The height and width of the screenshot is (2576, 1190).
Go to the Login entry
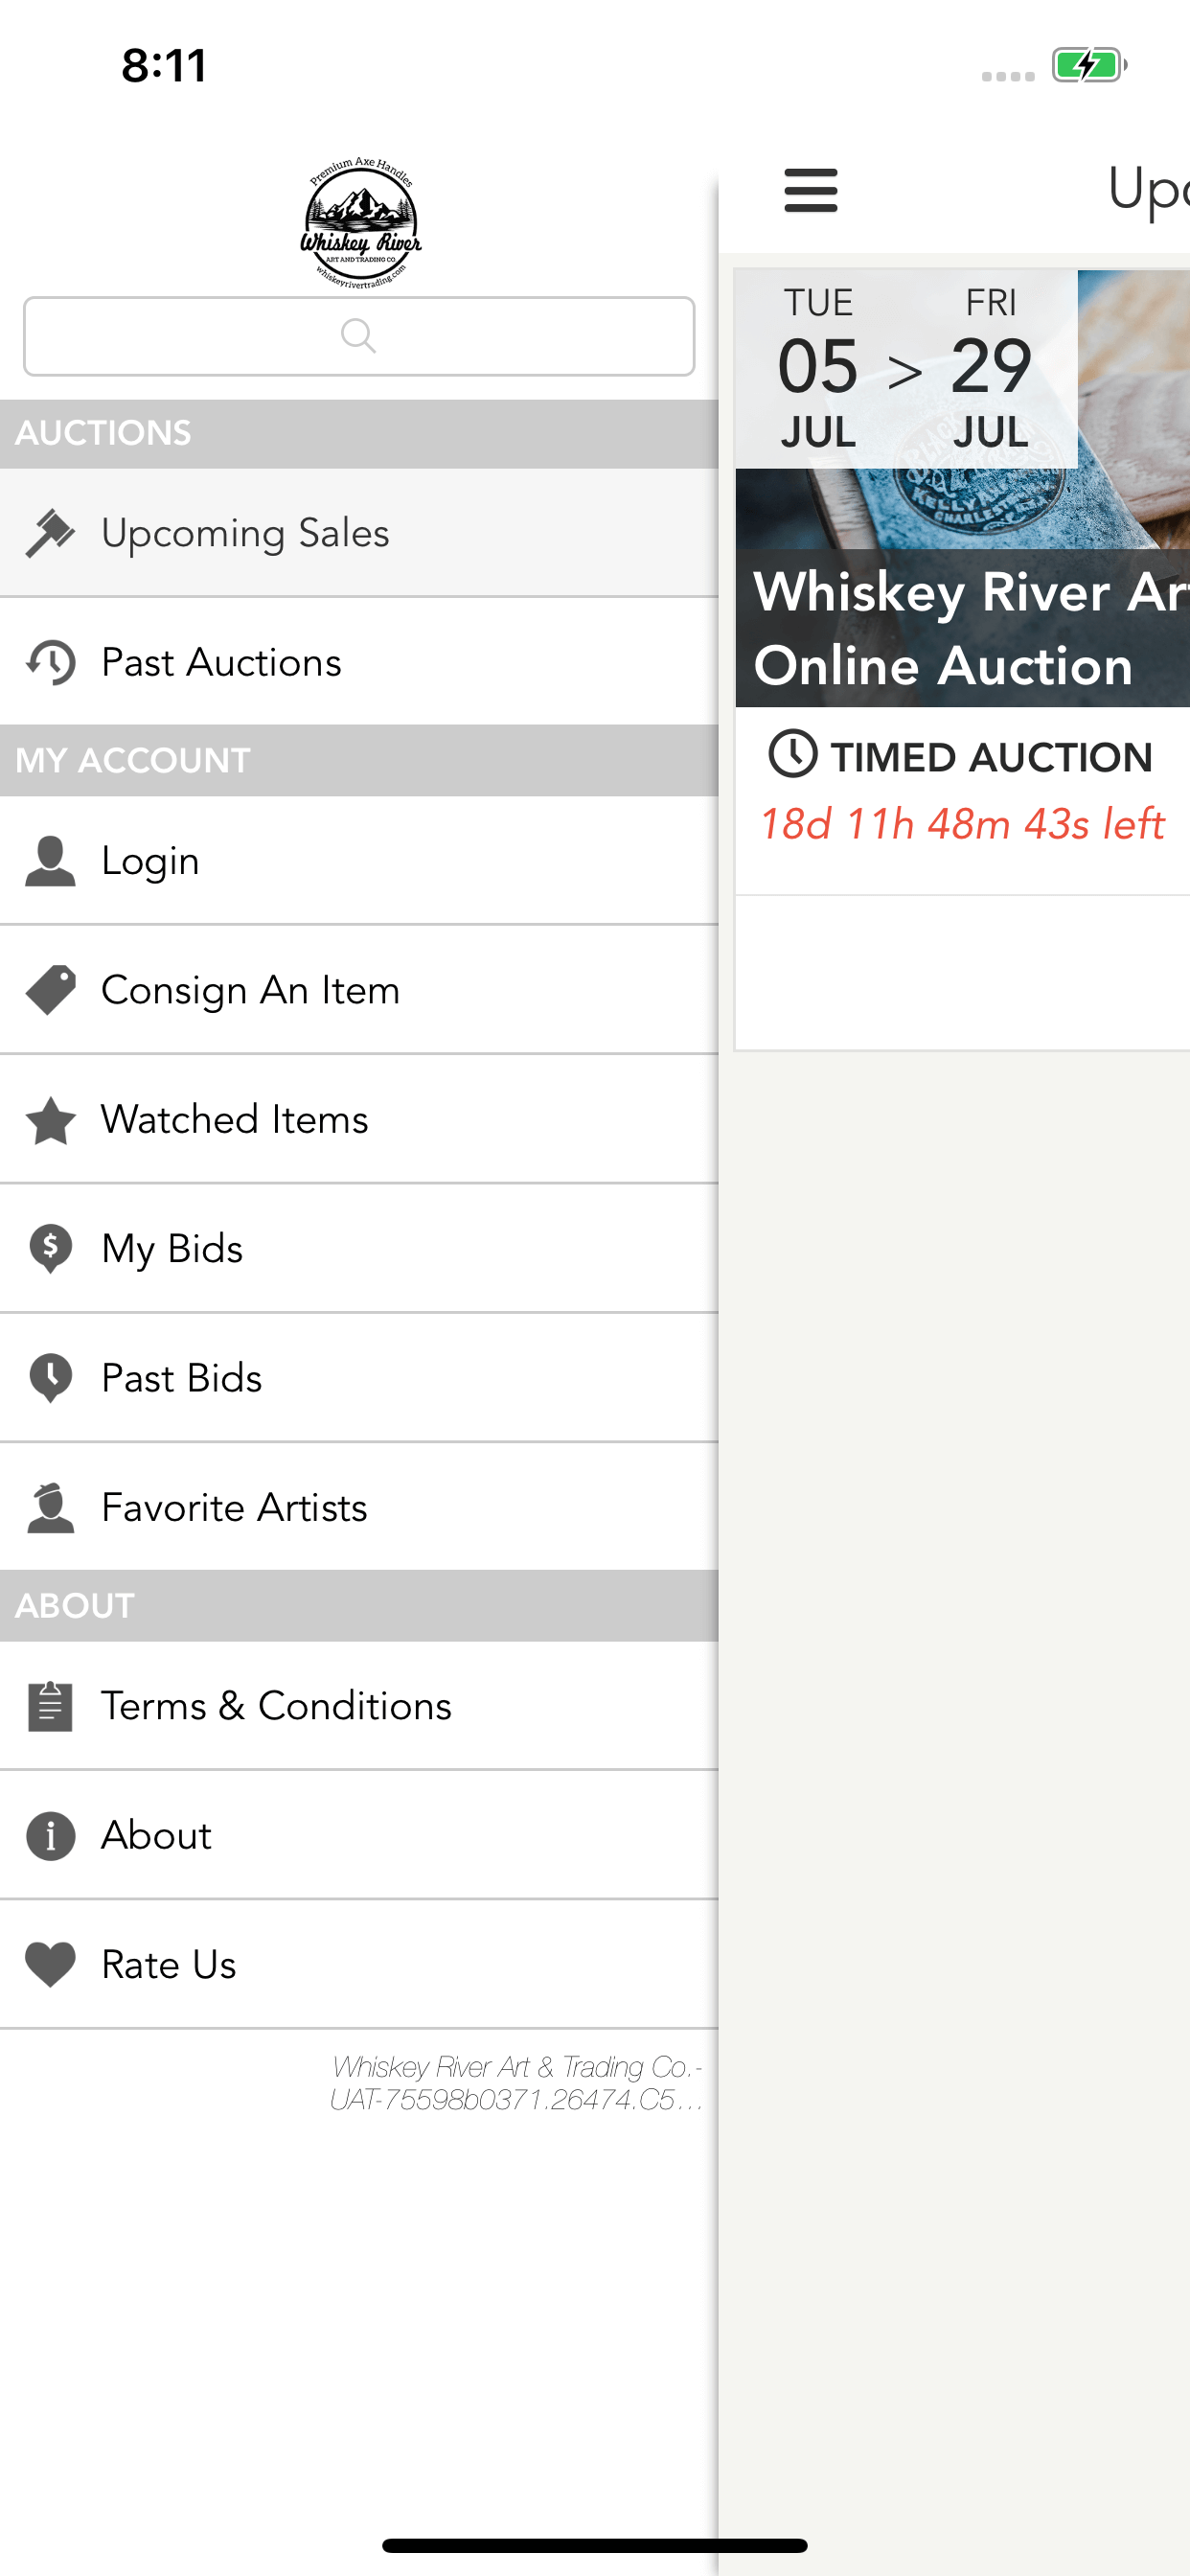pos(359,861)
